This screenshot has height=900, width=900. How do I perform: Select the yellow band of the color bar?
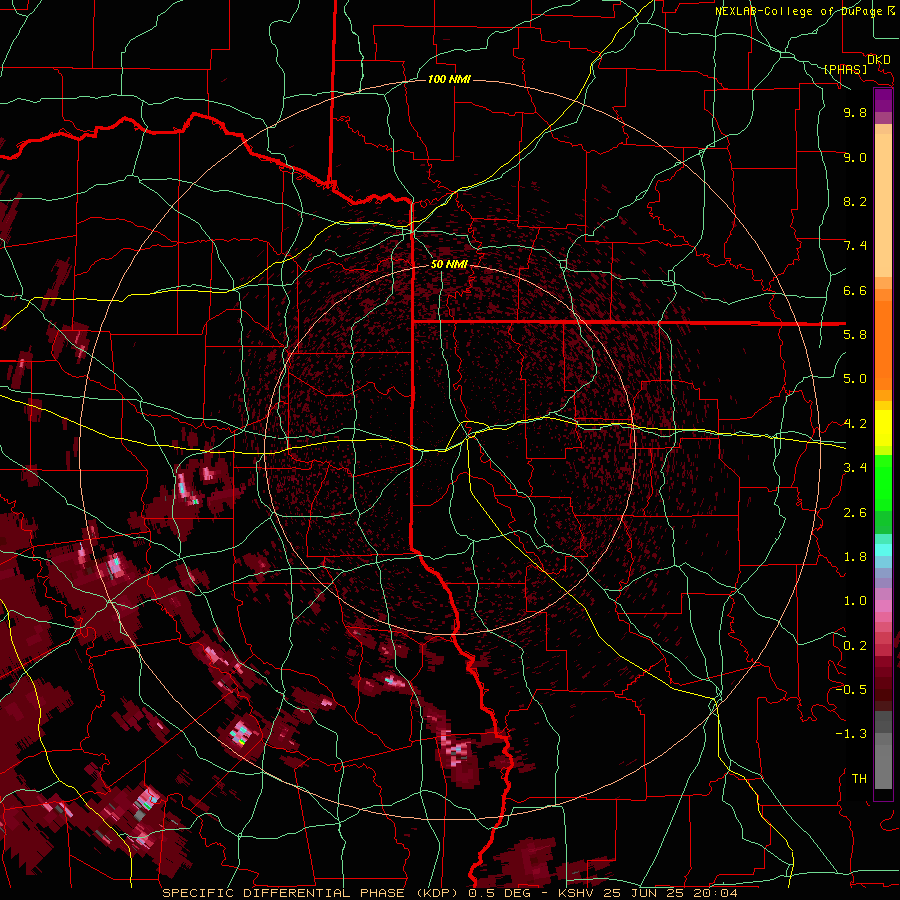883,428
